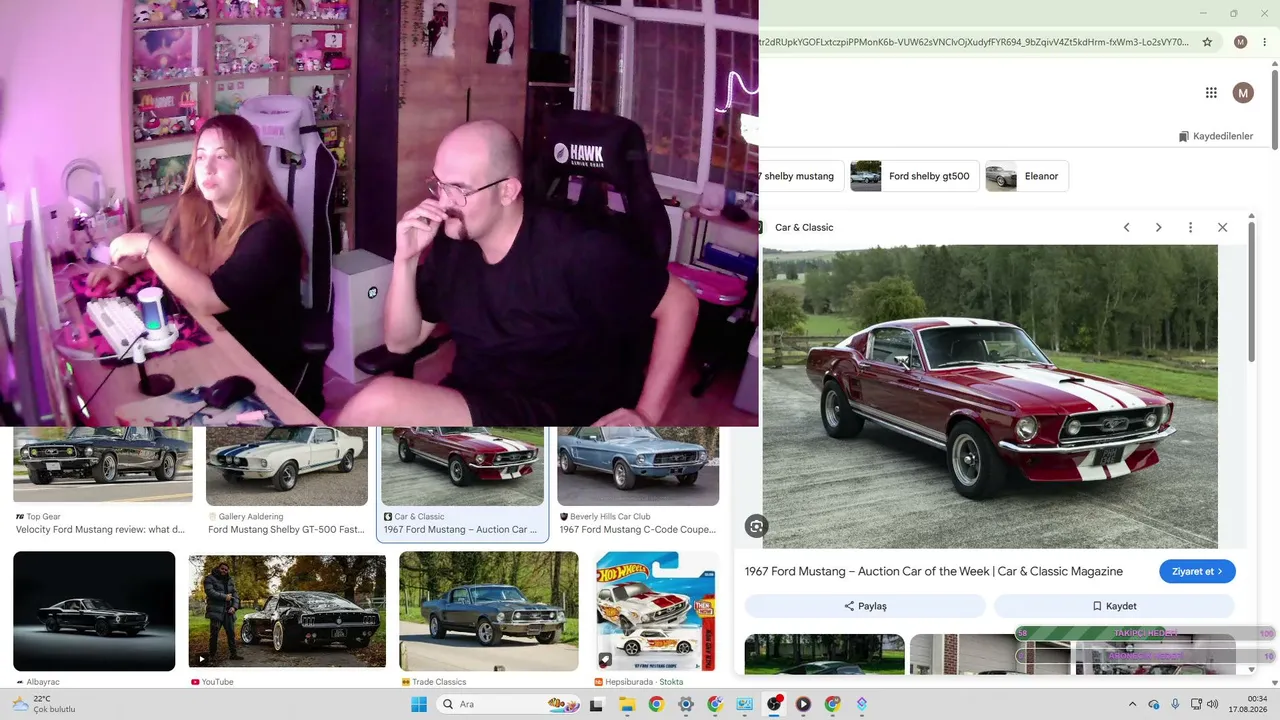Open the network icon in system tray
Image resolution: width=1280 pixels, height=720 pixels.
click(x=1195, y=704)
